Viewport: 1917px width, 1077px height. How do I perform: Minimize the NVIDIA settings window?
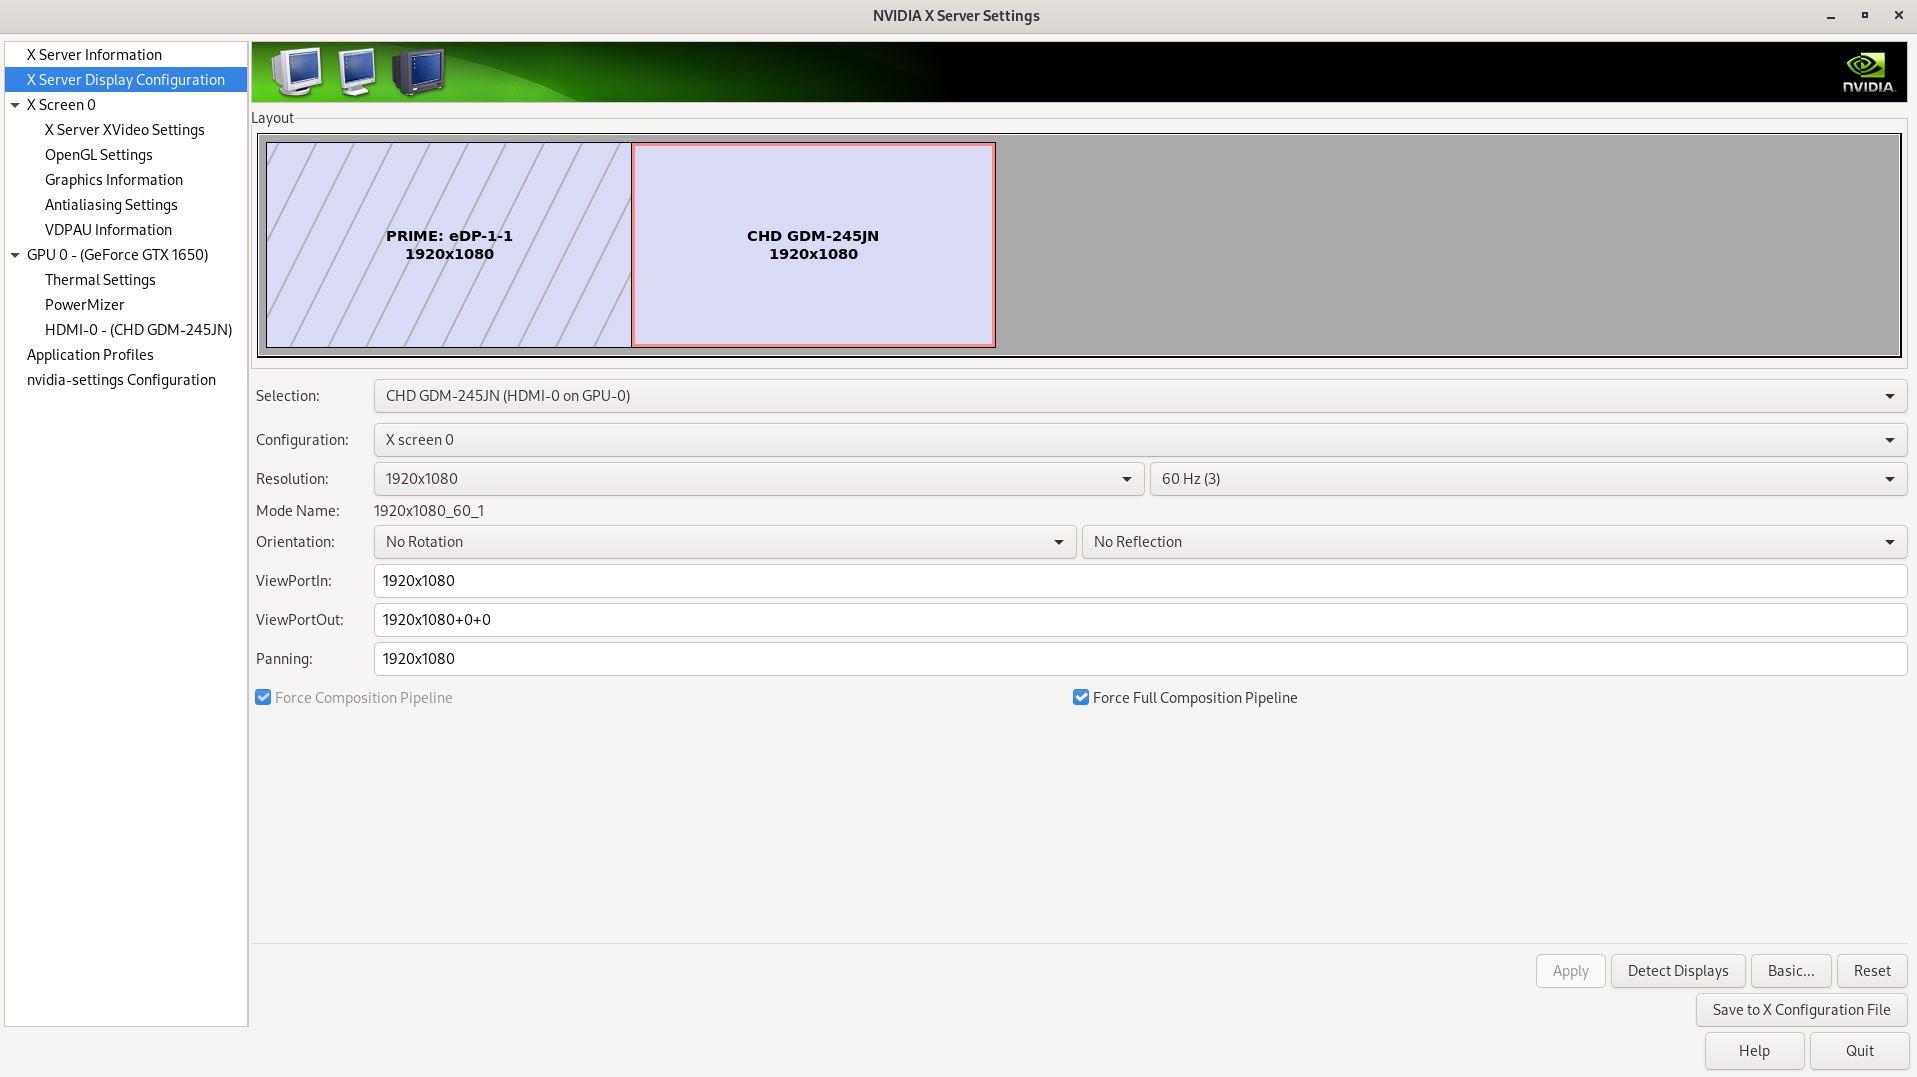tap(1831, 16)
